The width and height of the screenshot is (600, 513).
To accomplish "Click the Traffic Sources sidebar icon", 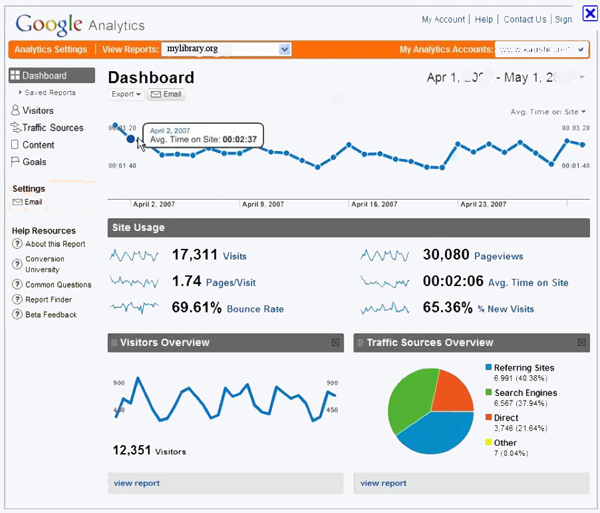I will pyautogui.click(x=16, y=128).
